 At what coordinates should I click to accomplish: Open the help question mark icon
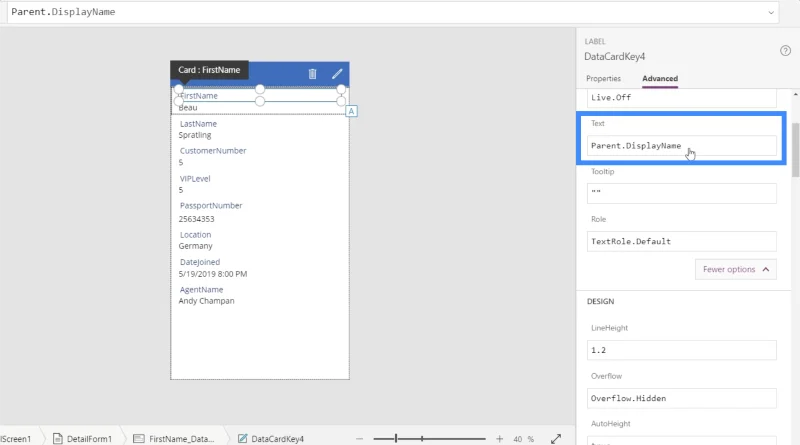pos(785,51)
